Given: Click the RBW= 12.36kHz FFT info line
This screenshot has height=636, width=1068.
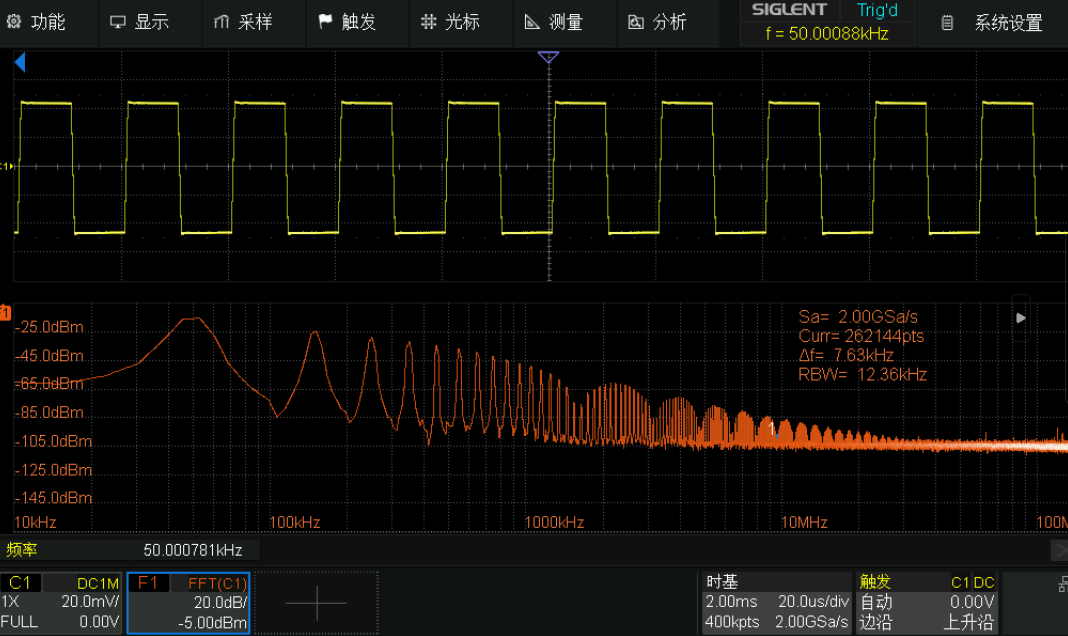Looking at the screenshot, I should click(862, 375).
